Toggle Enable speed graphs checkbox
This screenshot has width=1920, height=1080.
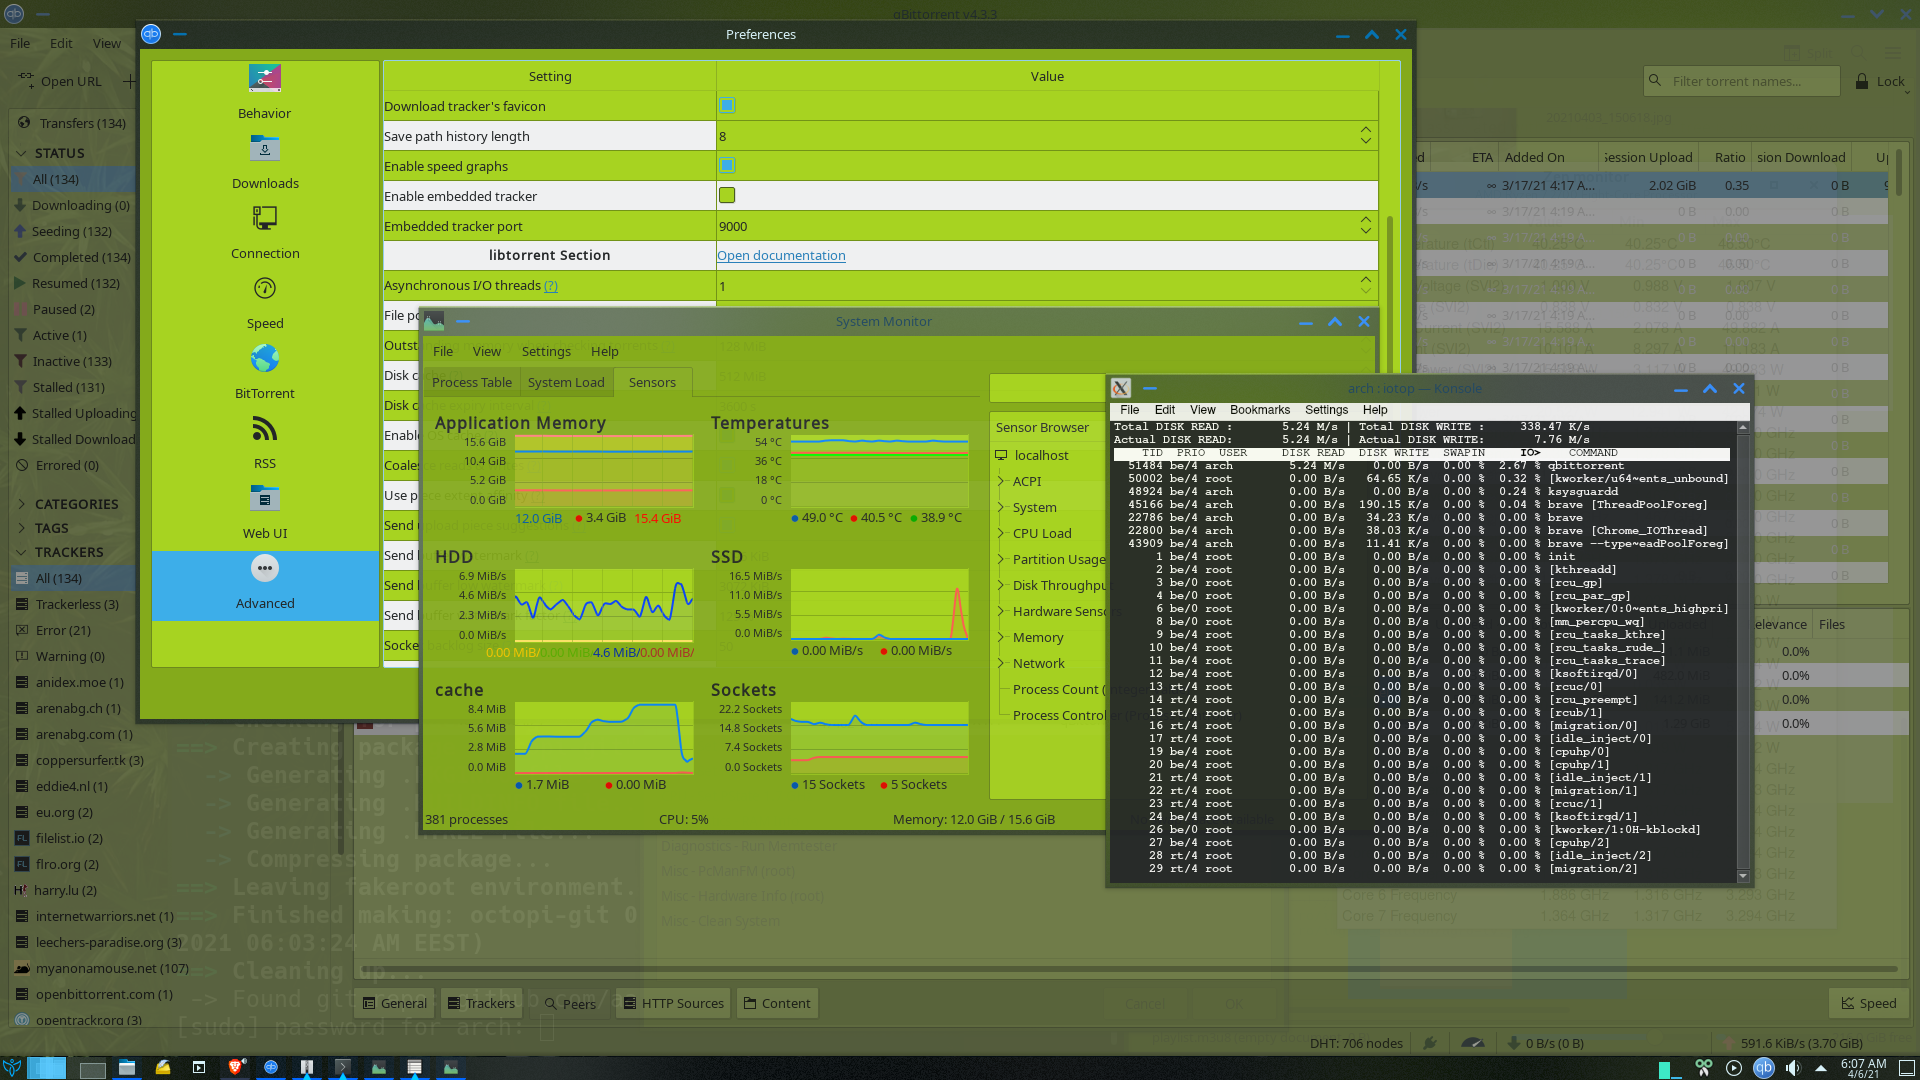[727, 165]
